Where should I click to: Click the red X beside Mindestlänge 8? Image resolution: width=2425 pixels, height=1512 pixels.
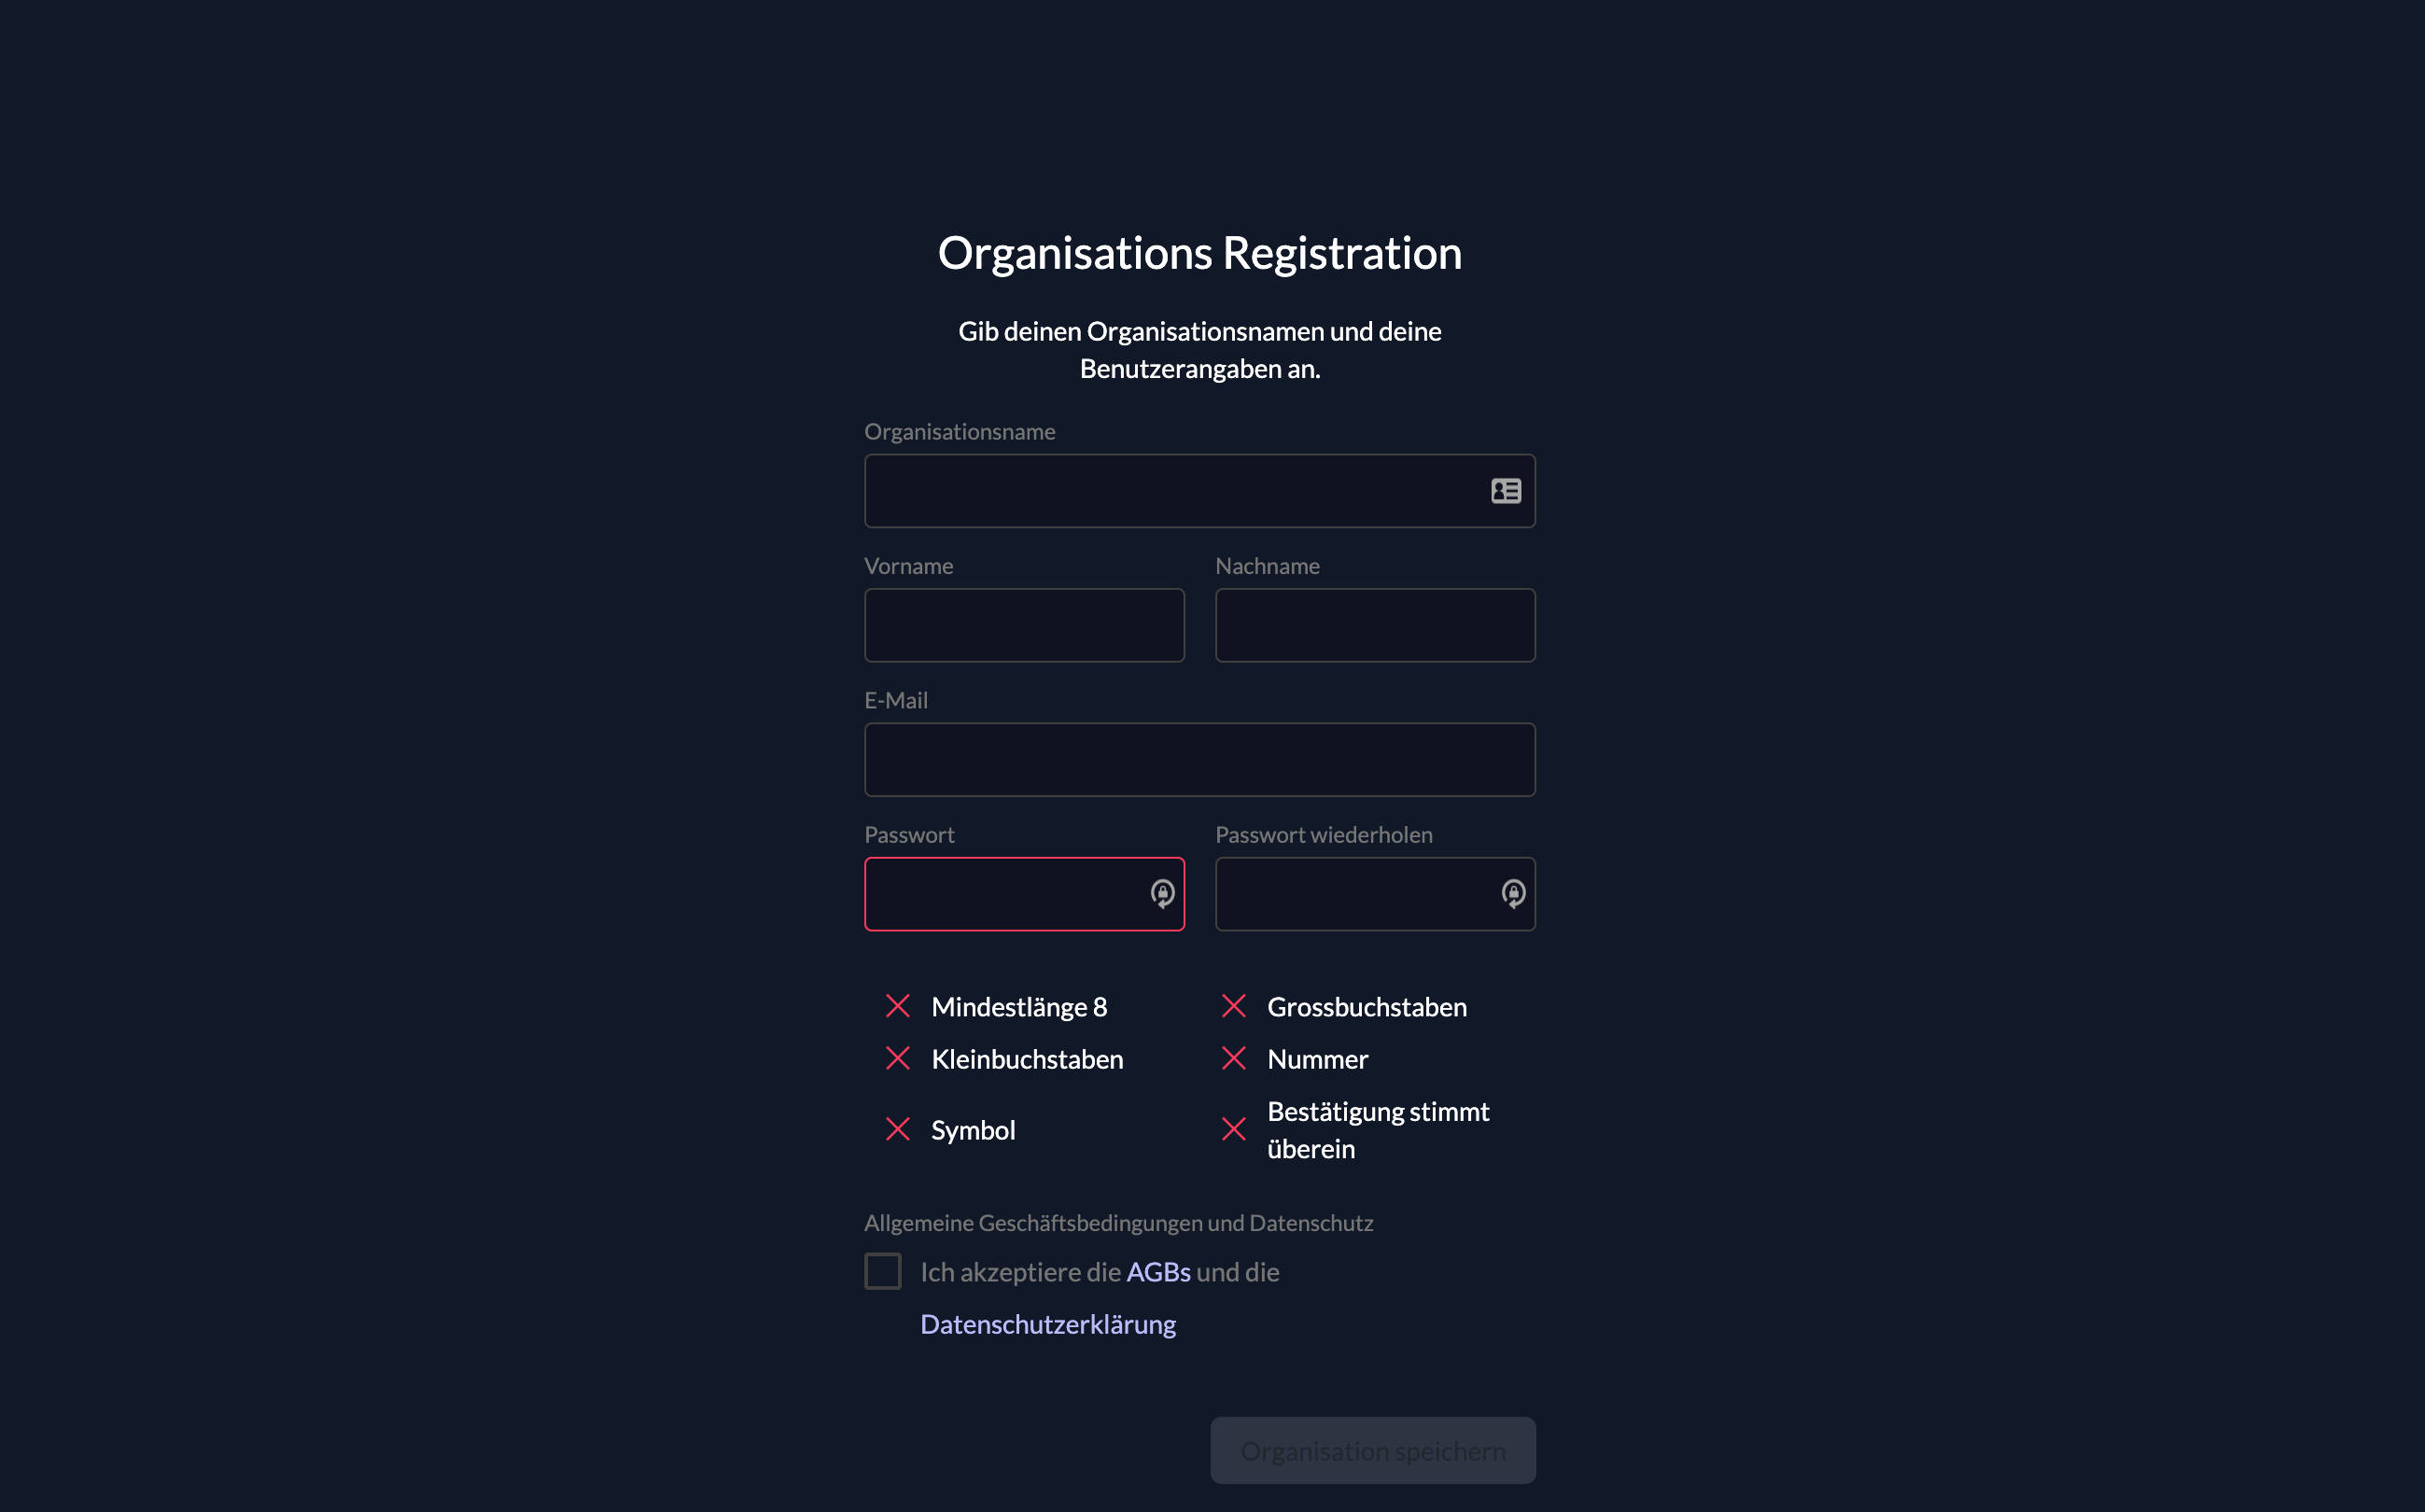click(898, 1006)
